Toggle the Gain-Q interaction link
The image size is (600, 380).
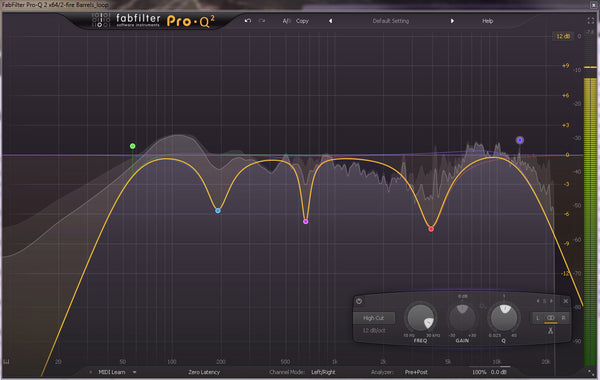[483, 306]
